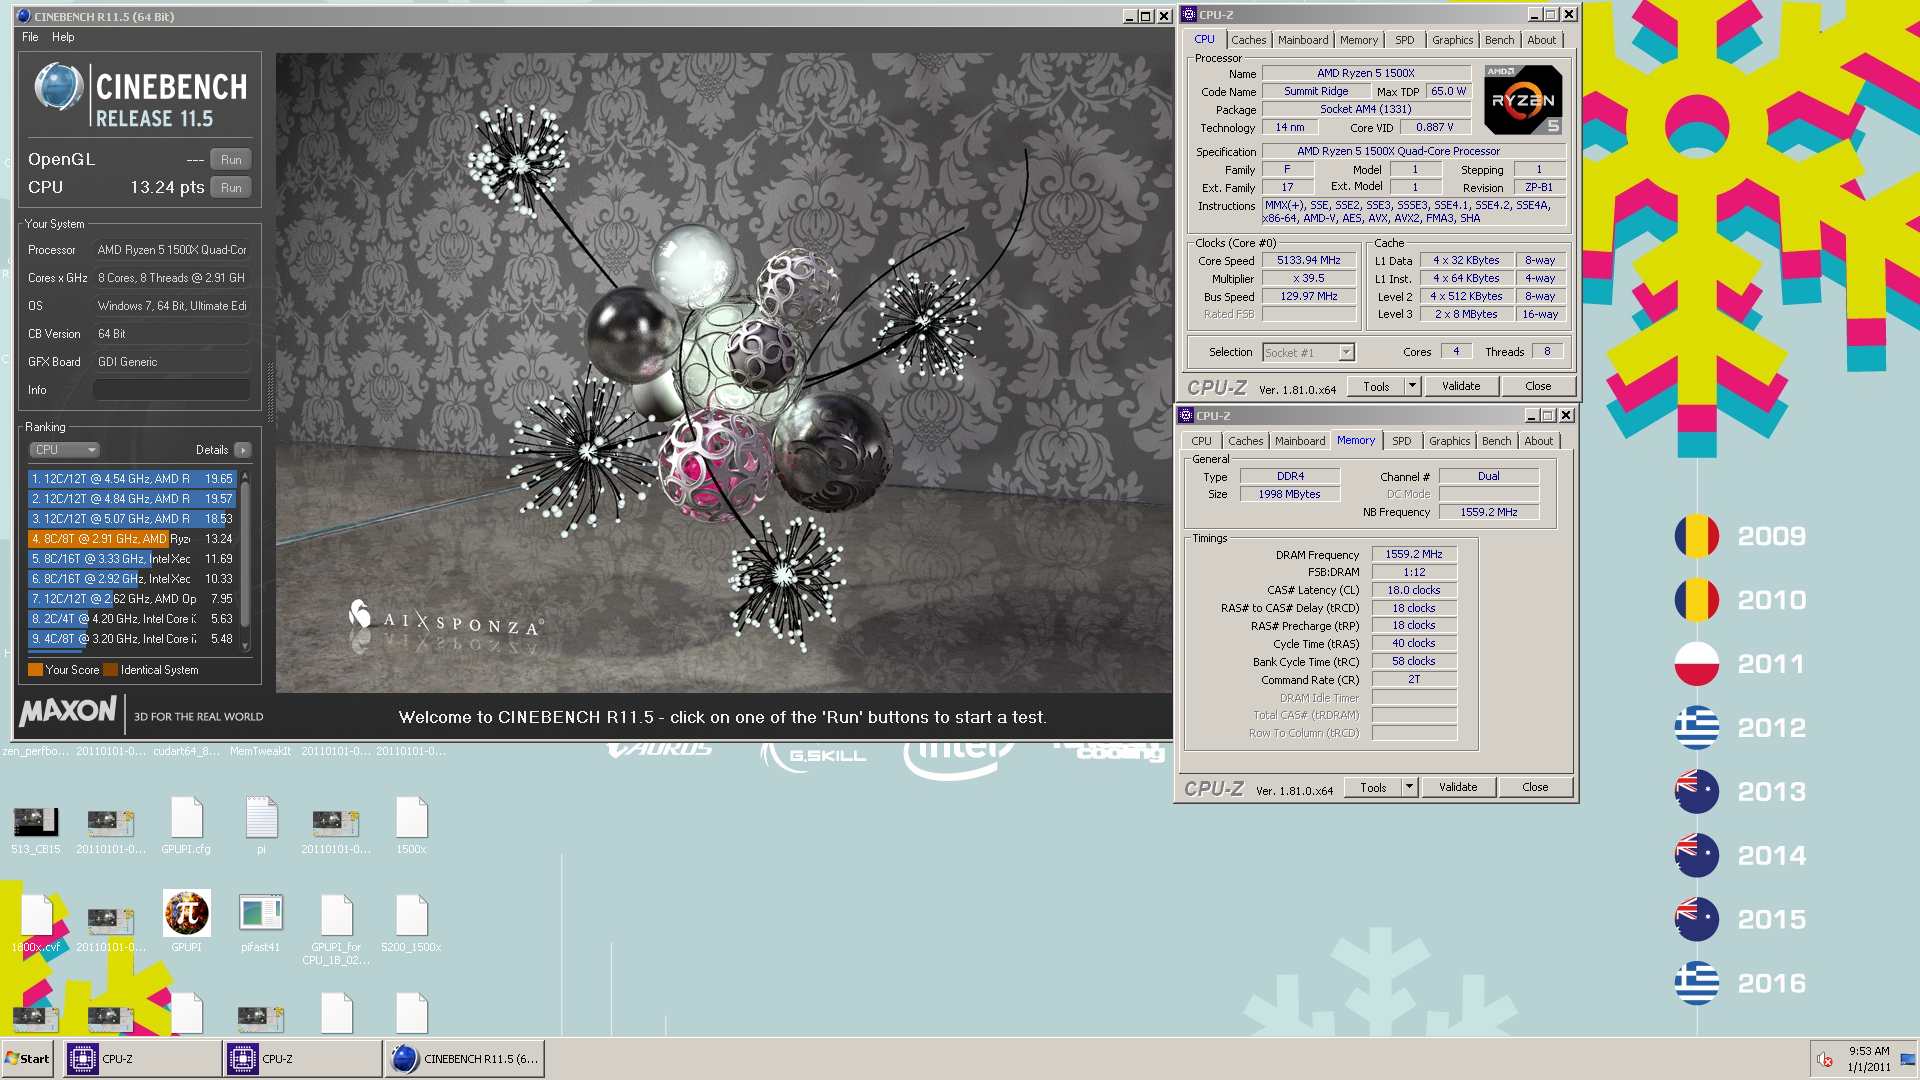Select ranking row 6 8C/16T 2.92 GHz
The height and width of the screenshot is (1080, 1920).
coord(132,579)
